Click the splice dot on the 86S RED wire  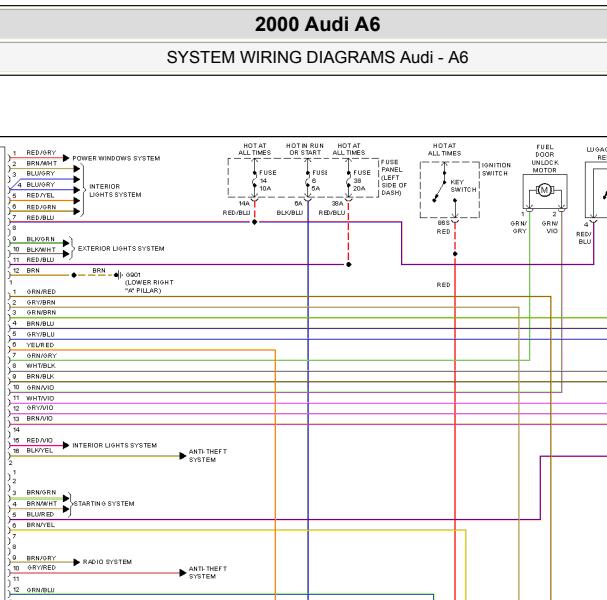(455, 254)
